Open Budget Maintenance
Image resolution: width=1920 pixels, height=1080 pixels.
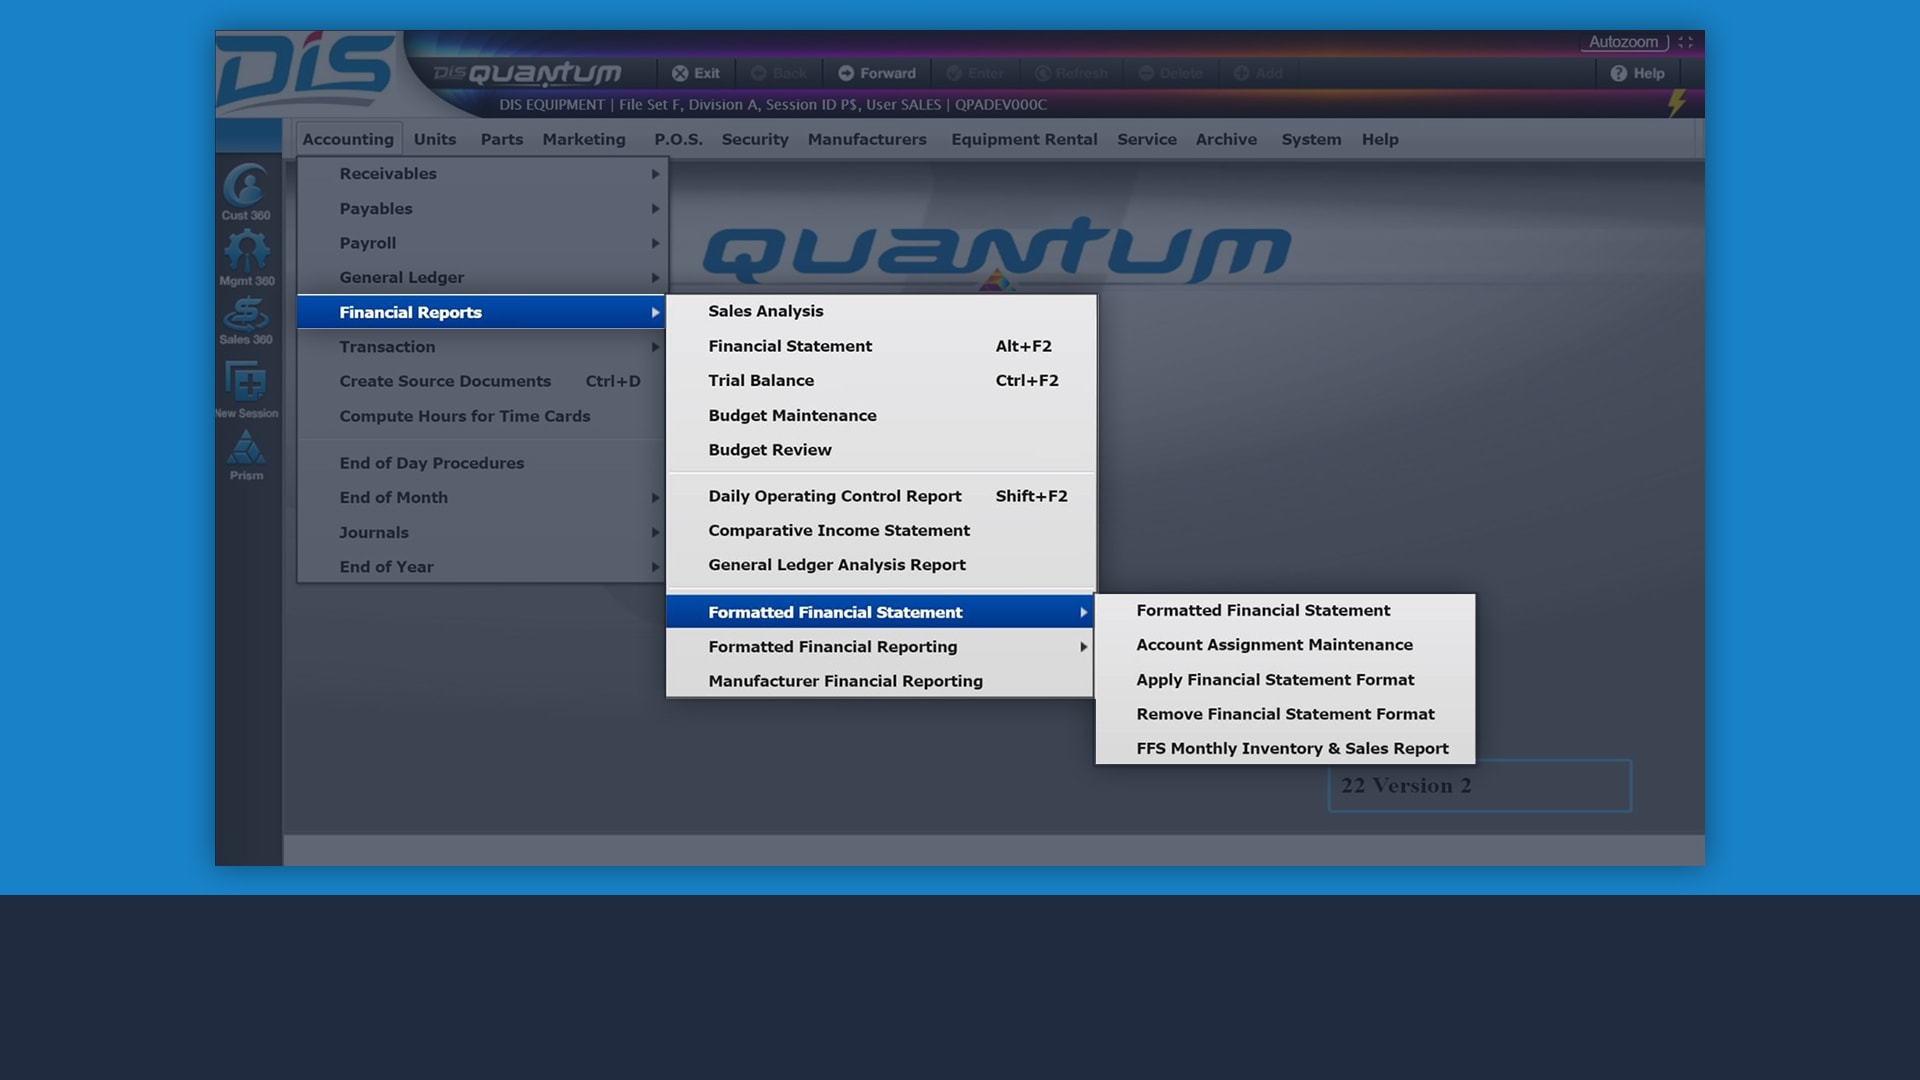pyautogui.click(x=881, y=415)
